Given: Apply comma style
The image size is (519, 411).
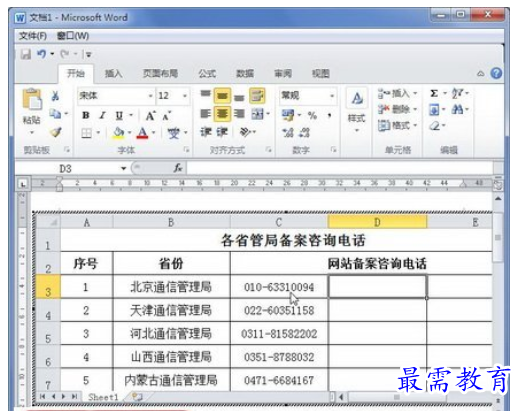Looking at the screenshot, I should point(329,116).
